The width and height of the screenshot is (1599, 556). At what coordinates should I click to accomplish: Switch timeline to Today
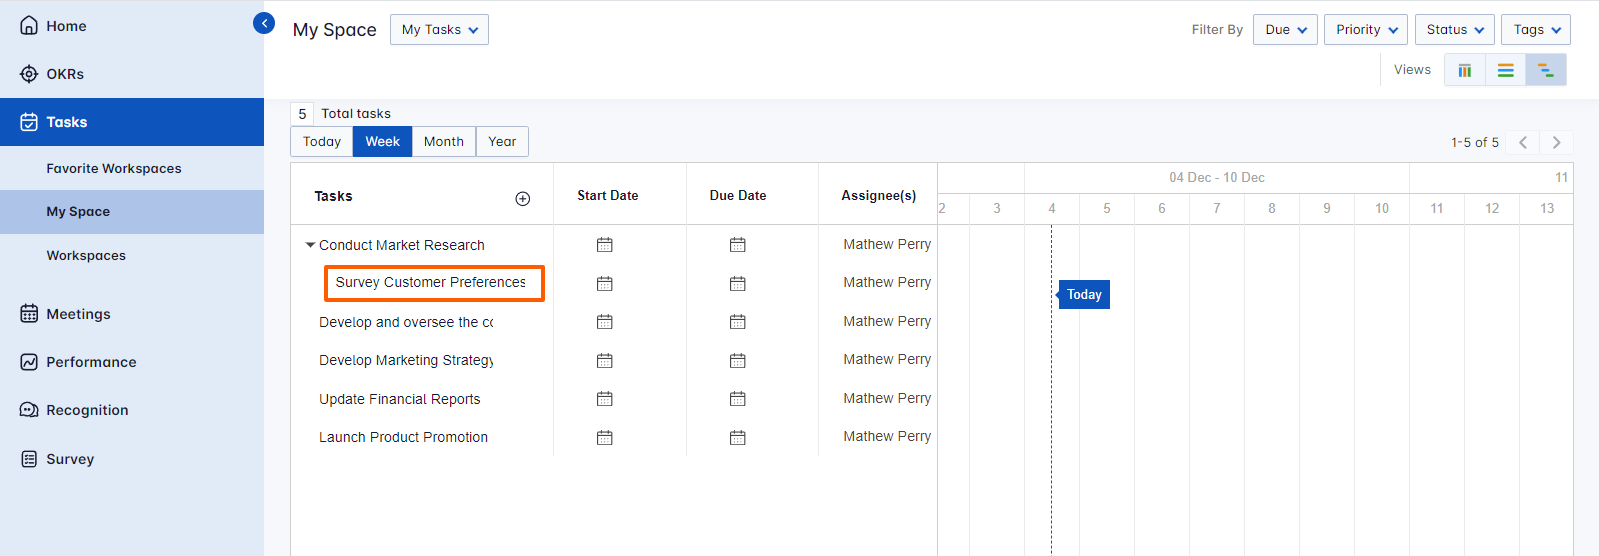(x=322, y=142)
